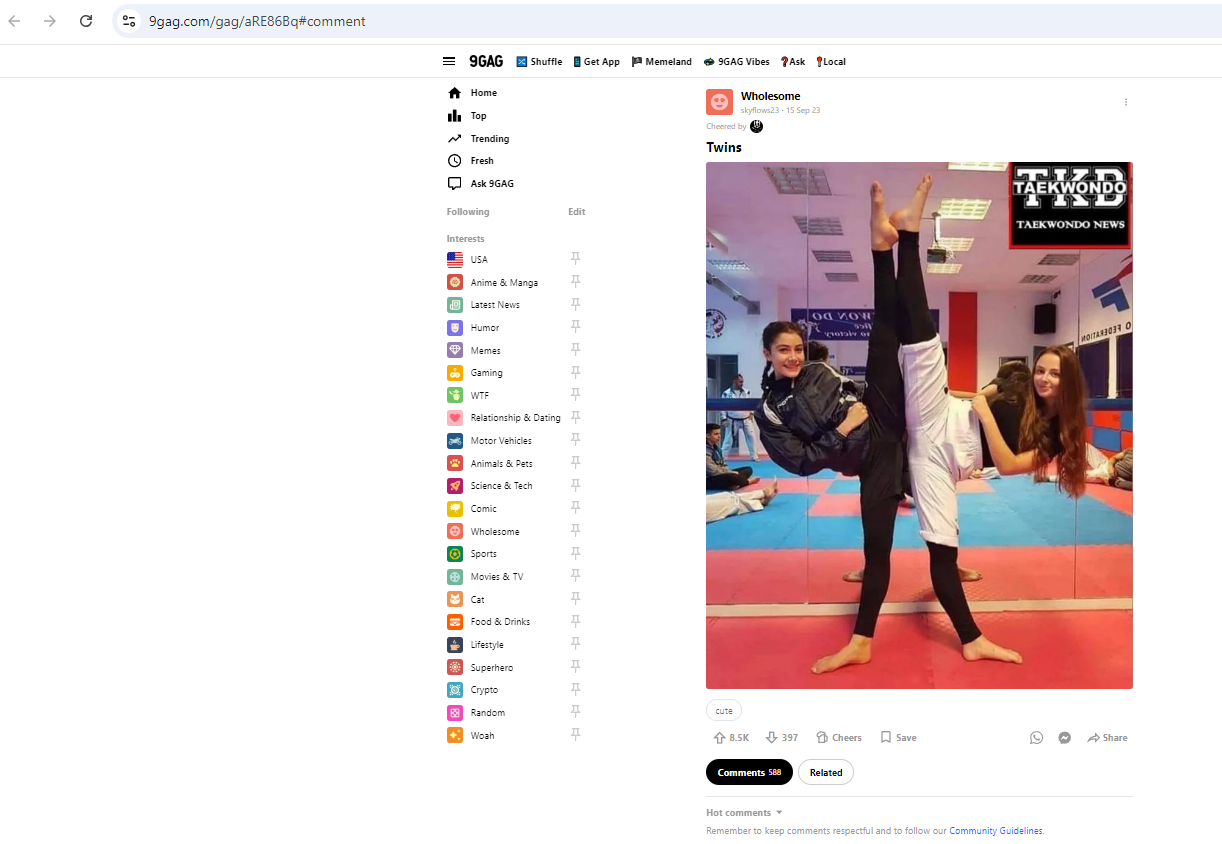
Task: Pin the Gaming interest
Action: (575, 372)
